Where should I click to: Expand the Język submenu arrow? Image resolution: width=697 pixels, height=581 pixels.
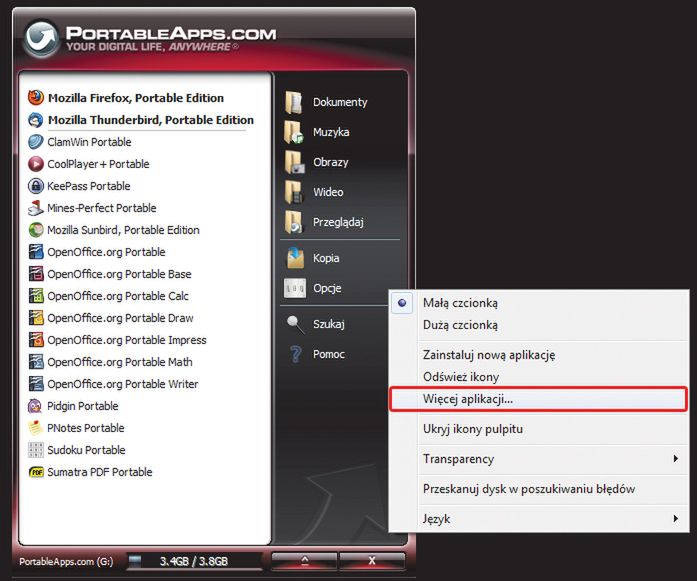pyautogui.click(x=676, y=518)
